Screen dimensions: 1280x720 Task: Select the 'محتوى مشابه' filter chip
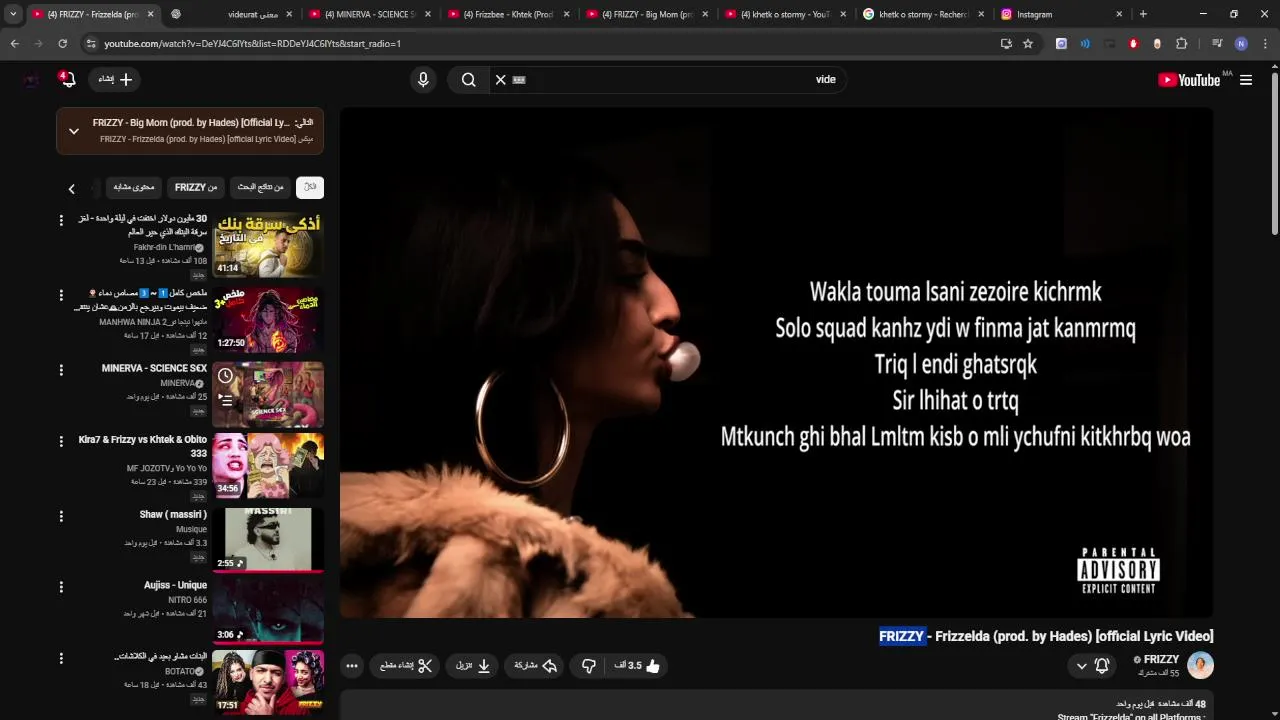tap(134, 187)
